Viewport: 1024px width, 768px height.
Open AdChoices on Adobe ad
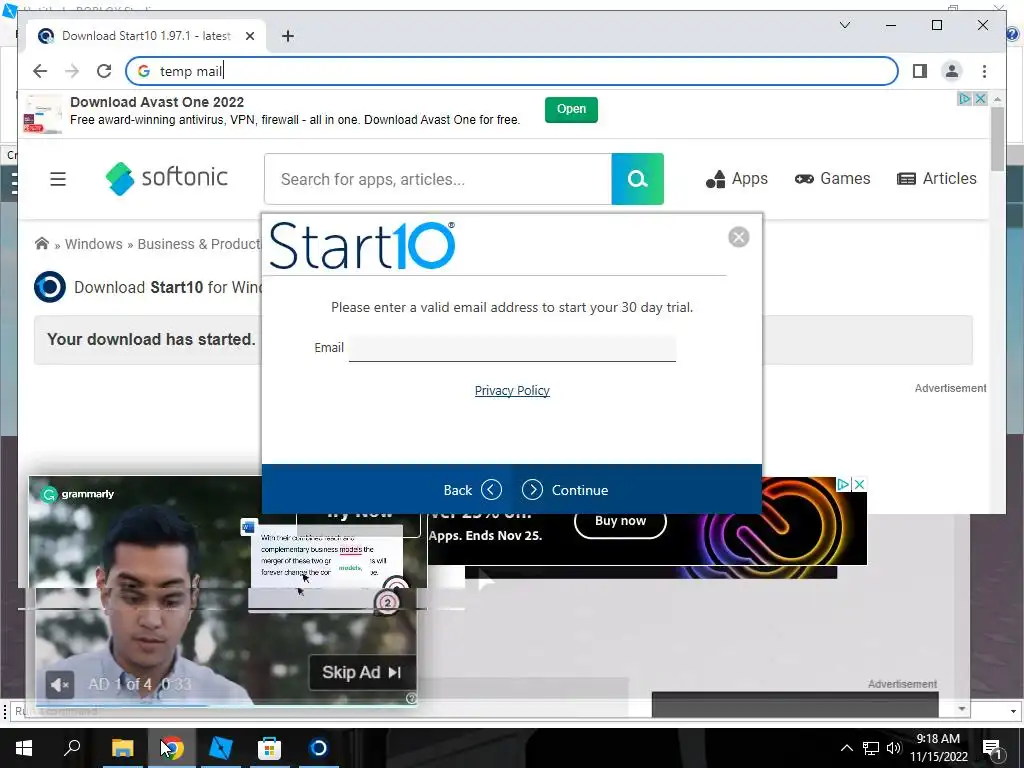843,485
